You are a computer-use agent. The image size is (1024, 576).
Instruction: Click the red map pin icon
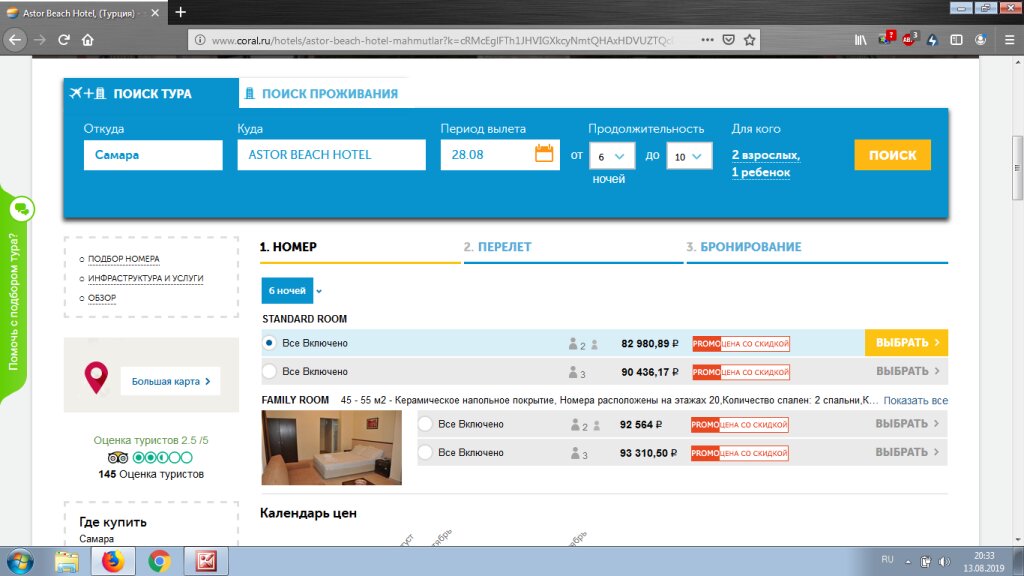[x=96, y=377]
